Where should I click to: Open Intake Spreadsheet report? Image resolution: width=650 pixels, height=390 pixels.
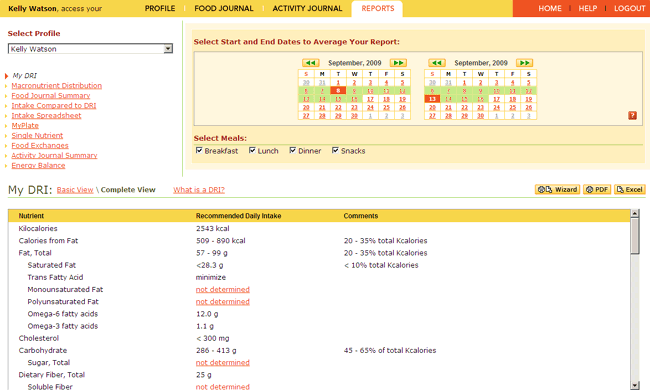click(46, 115)
